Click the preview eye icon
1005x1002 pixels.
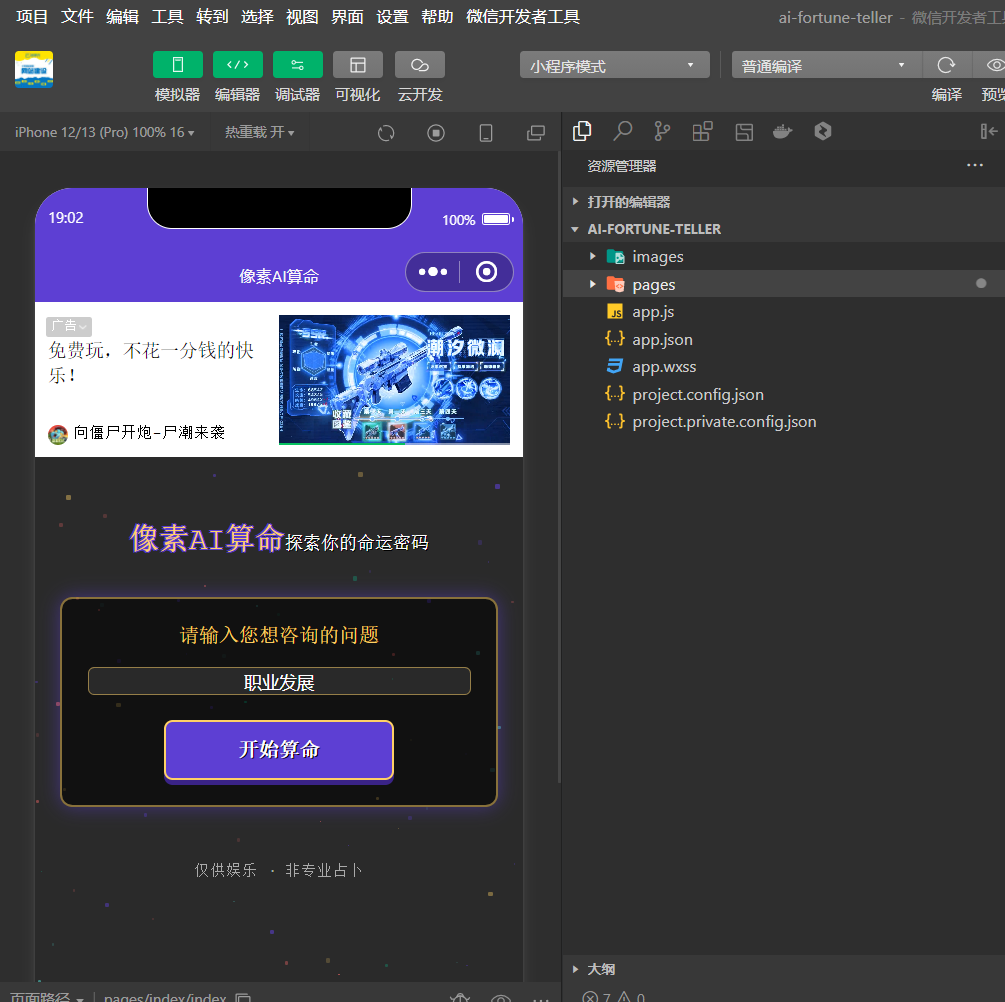coord(995,65)
